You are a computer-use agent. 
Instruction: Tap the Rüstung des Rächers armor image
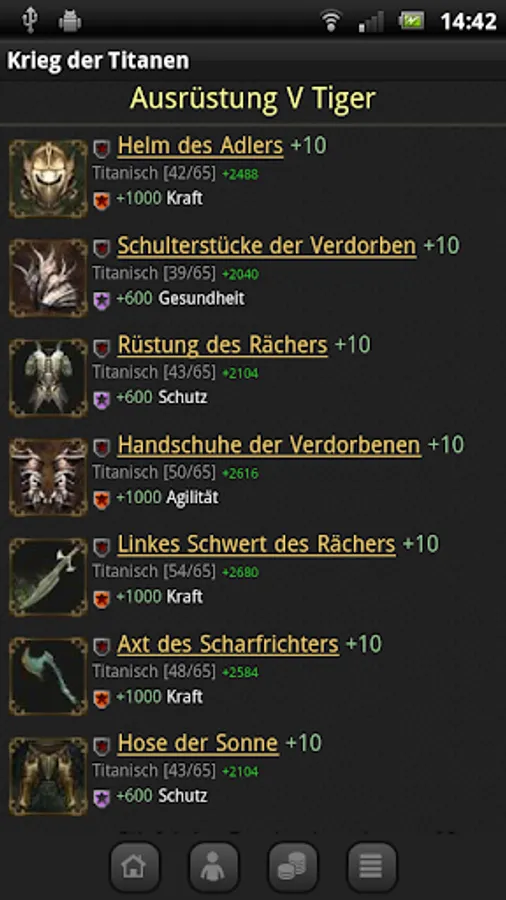tap(48, 378)
